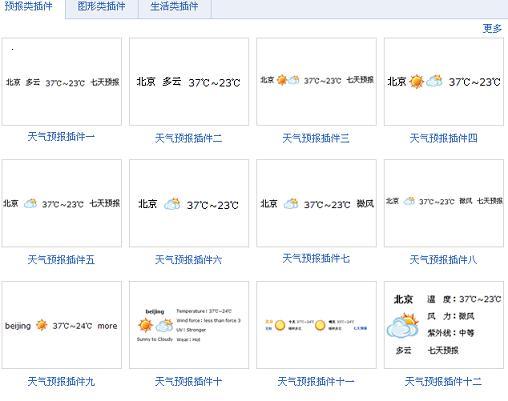Screen dimensions: 508x401
Task: Select the 预报类插件 tab
Action: [x=29, y=6]
